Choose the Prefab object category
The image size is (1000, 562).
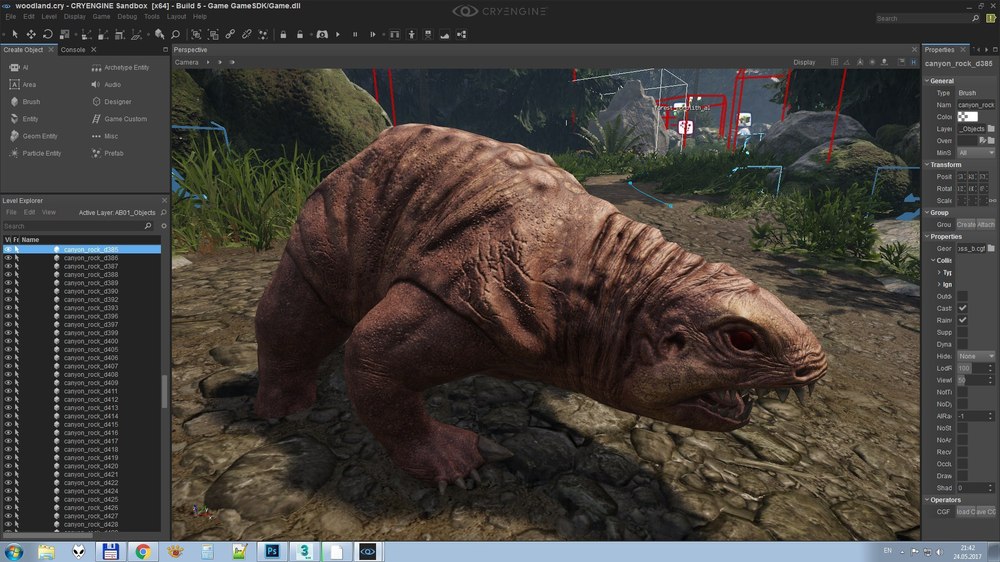[107, 153]
